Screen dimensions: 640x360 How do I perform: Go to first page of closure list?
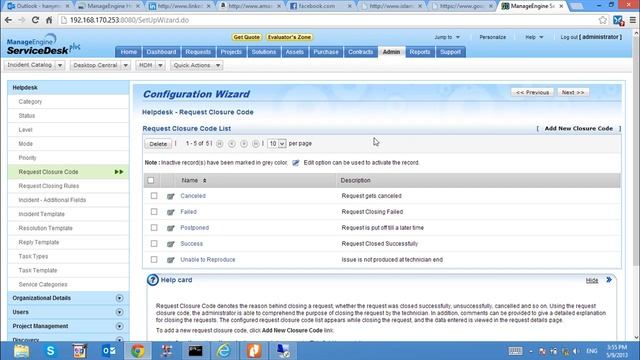pyautogui.click(x=220, y=144)
